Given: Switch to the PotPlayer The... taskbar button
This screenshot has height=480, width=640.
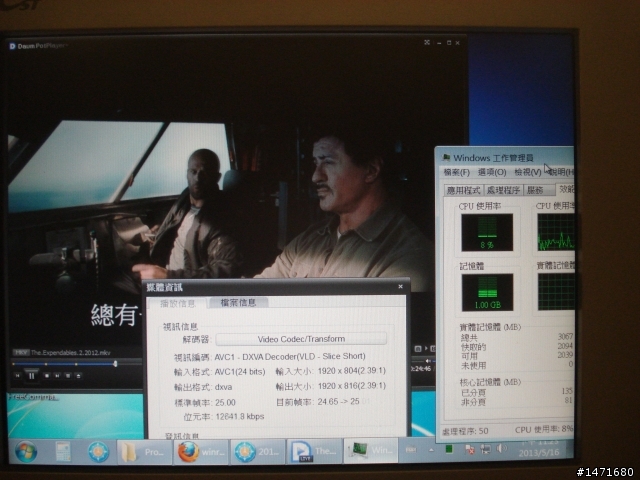Looking at the screenshot, I should click(x=315, y=451).
